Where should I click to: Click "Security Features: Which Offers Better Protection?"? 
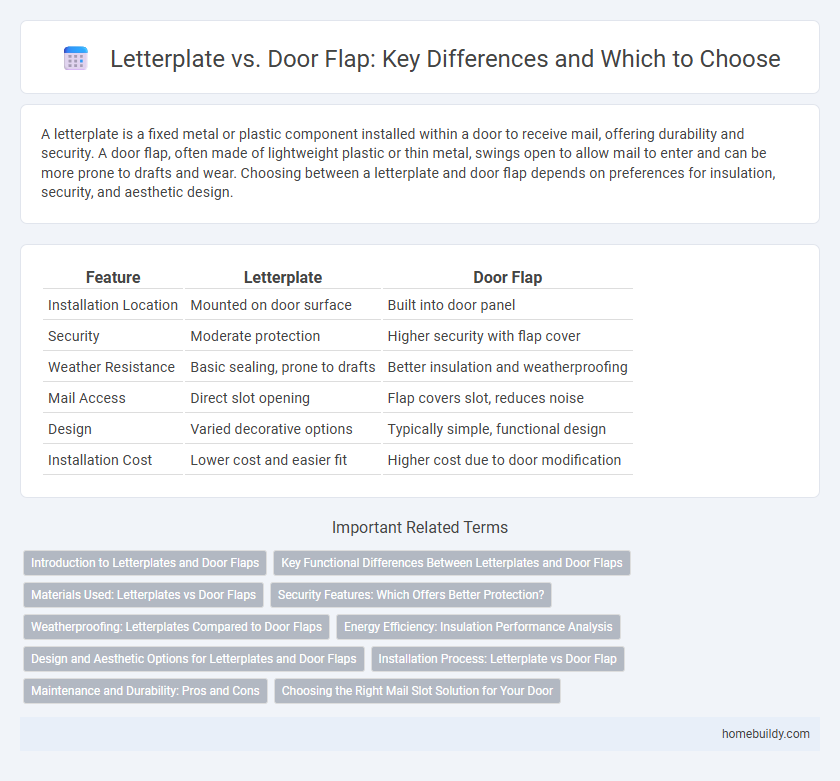(x=410, y=595)
